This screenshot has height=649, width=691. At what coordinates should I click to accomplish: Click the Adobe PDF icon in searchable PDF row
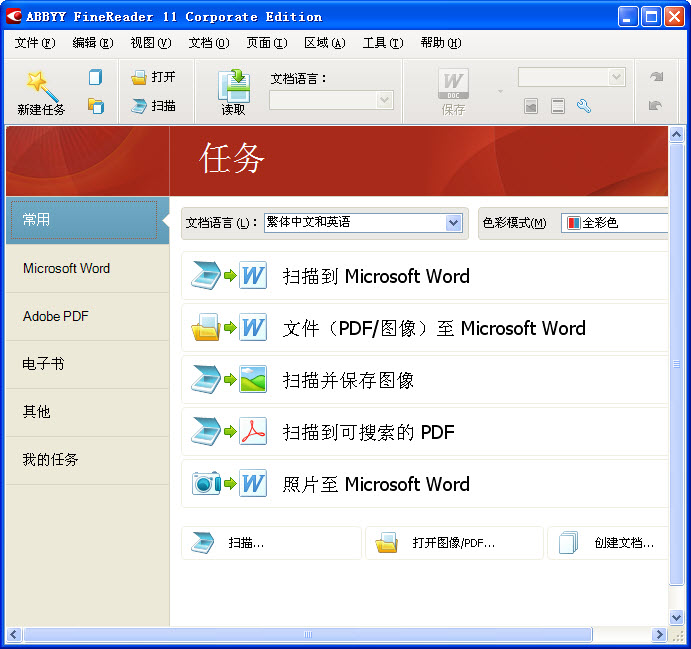pyautogui.click(x=253, y=431)
